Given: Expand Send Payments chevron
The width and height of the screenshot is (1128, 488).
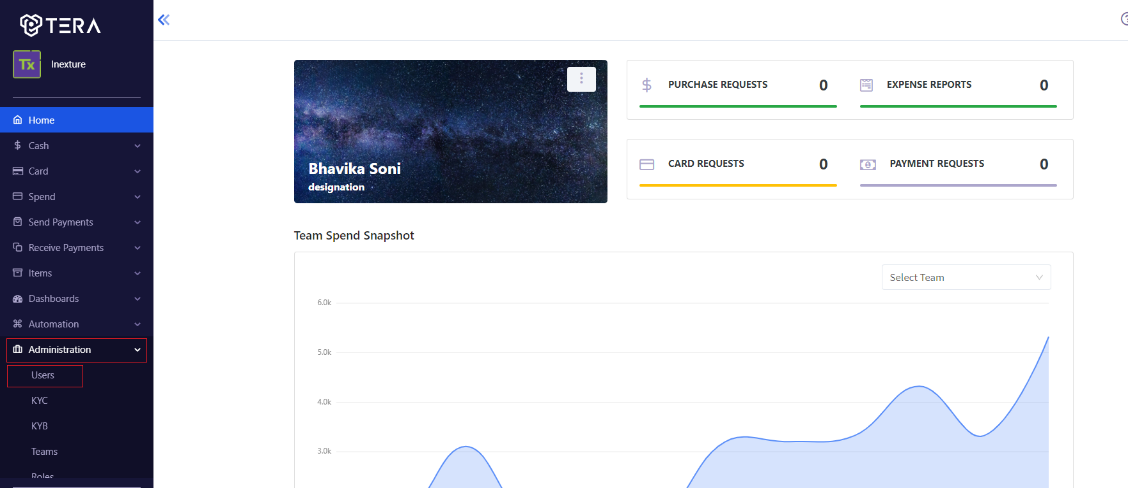Looking at the screenshot, I should click(x=137, y=222).
